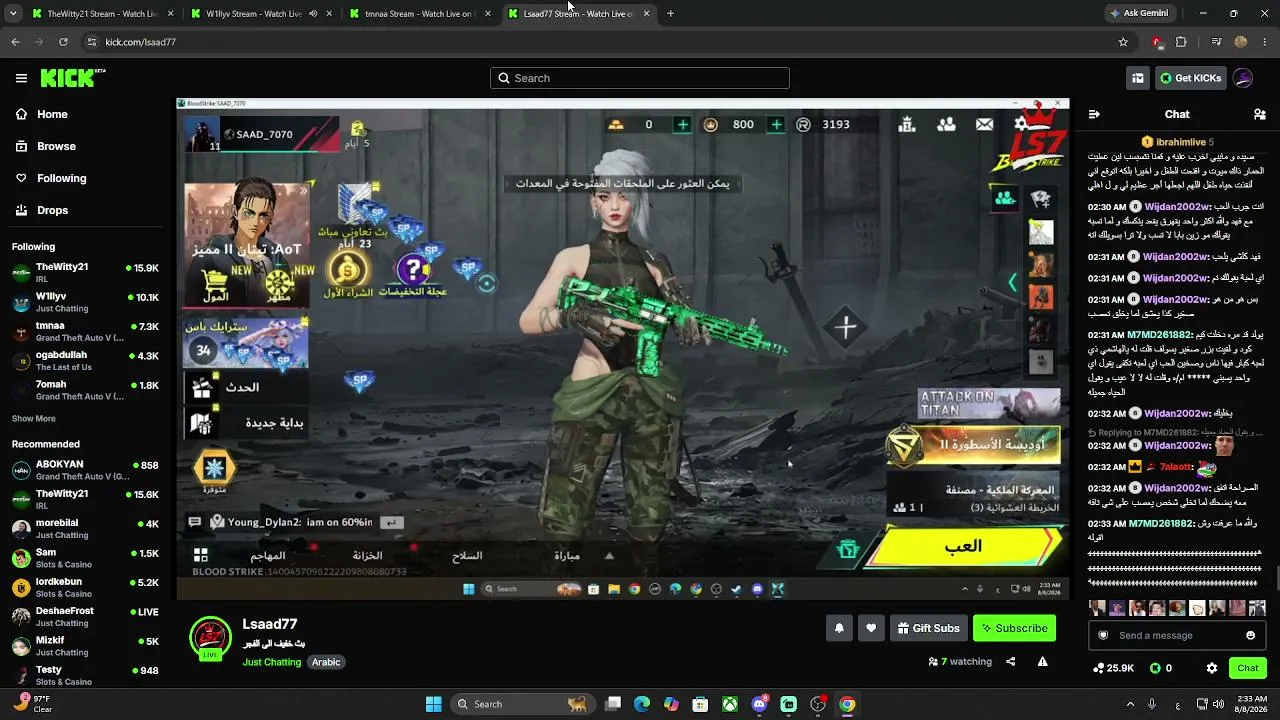Go back in browser history

(15, 42)
